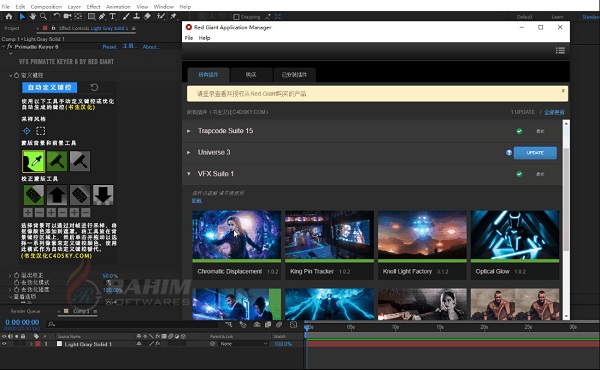Select the Hand tool

[x=33, y=16]
